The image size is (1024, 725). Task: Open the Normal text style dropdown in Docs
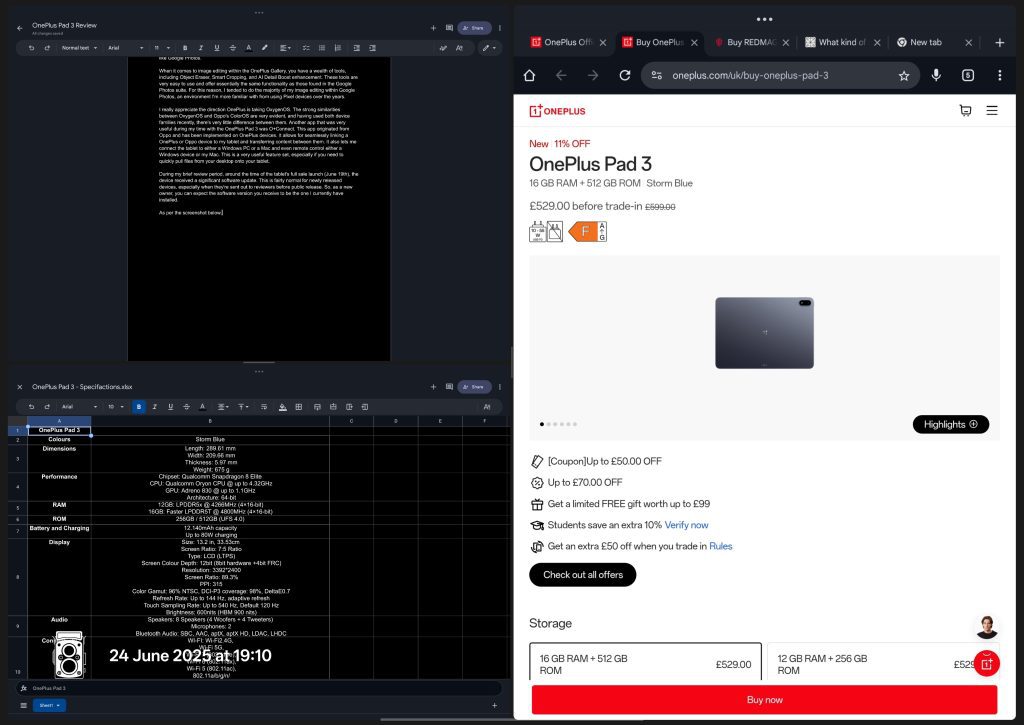coord(78,47)
